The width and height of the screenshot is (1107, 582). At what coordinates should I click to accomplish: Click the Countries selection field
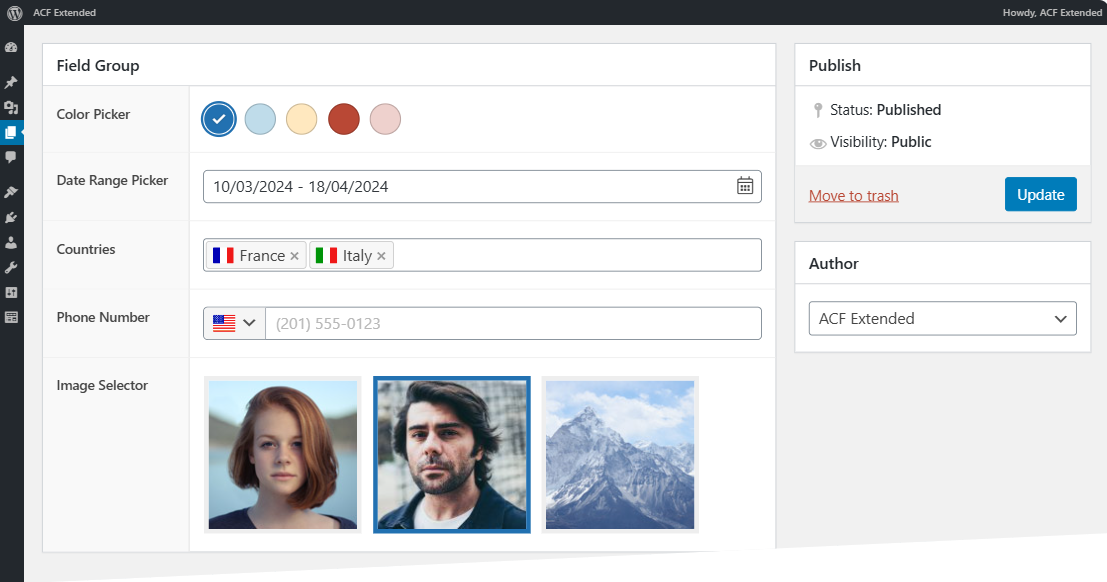coord(482,255)
